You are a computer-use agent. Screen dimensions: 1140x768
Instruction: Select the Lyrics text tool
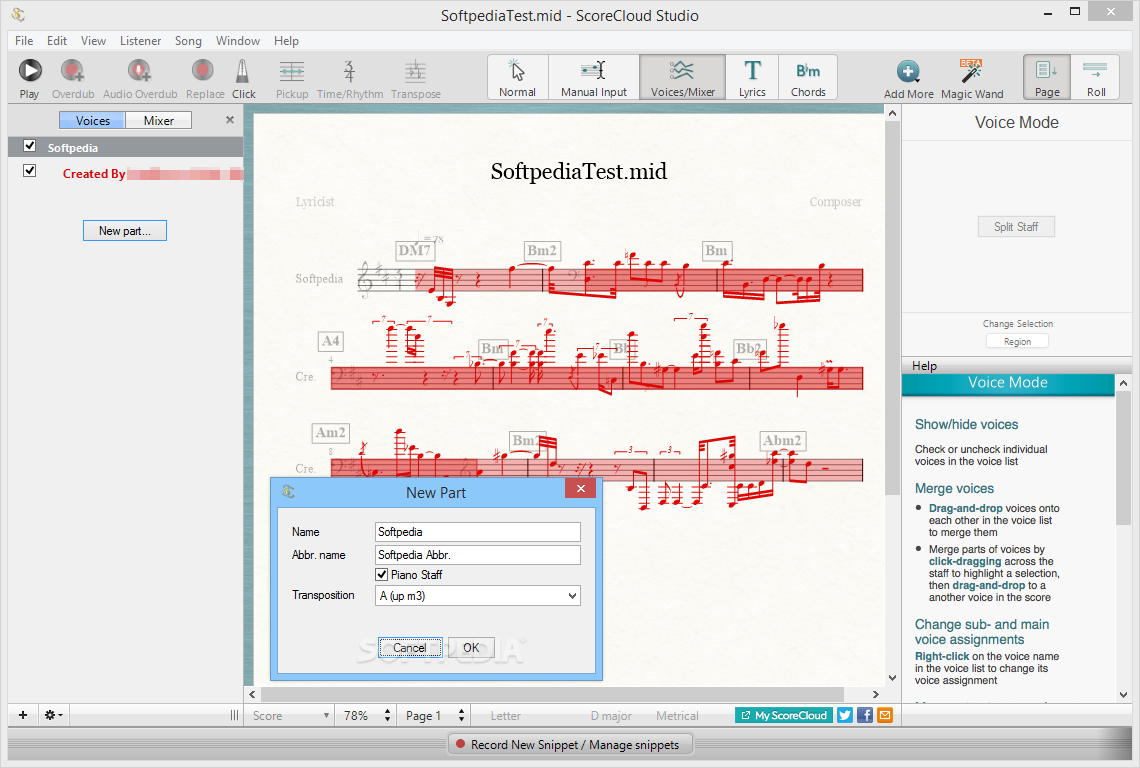tap(752, 77)
